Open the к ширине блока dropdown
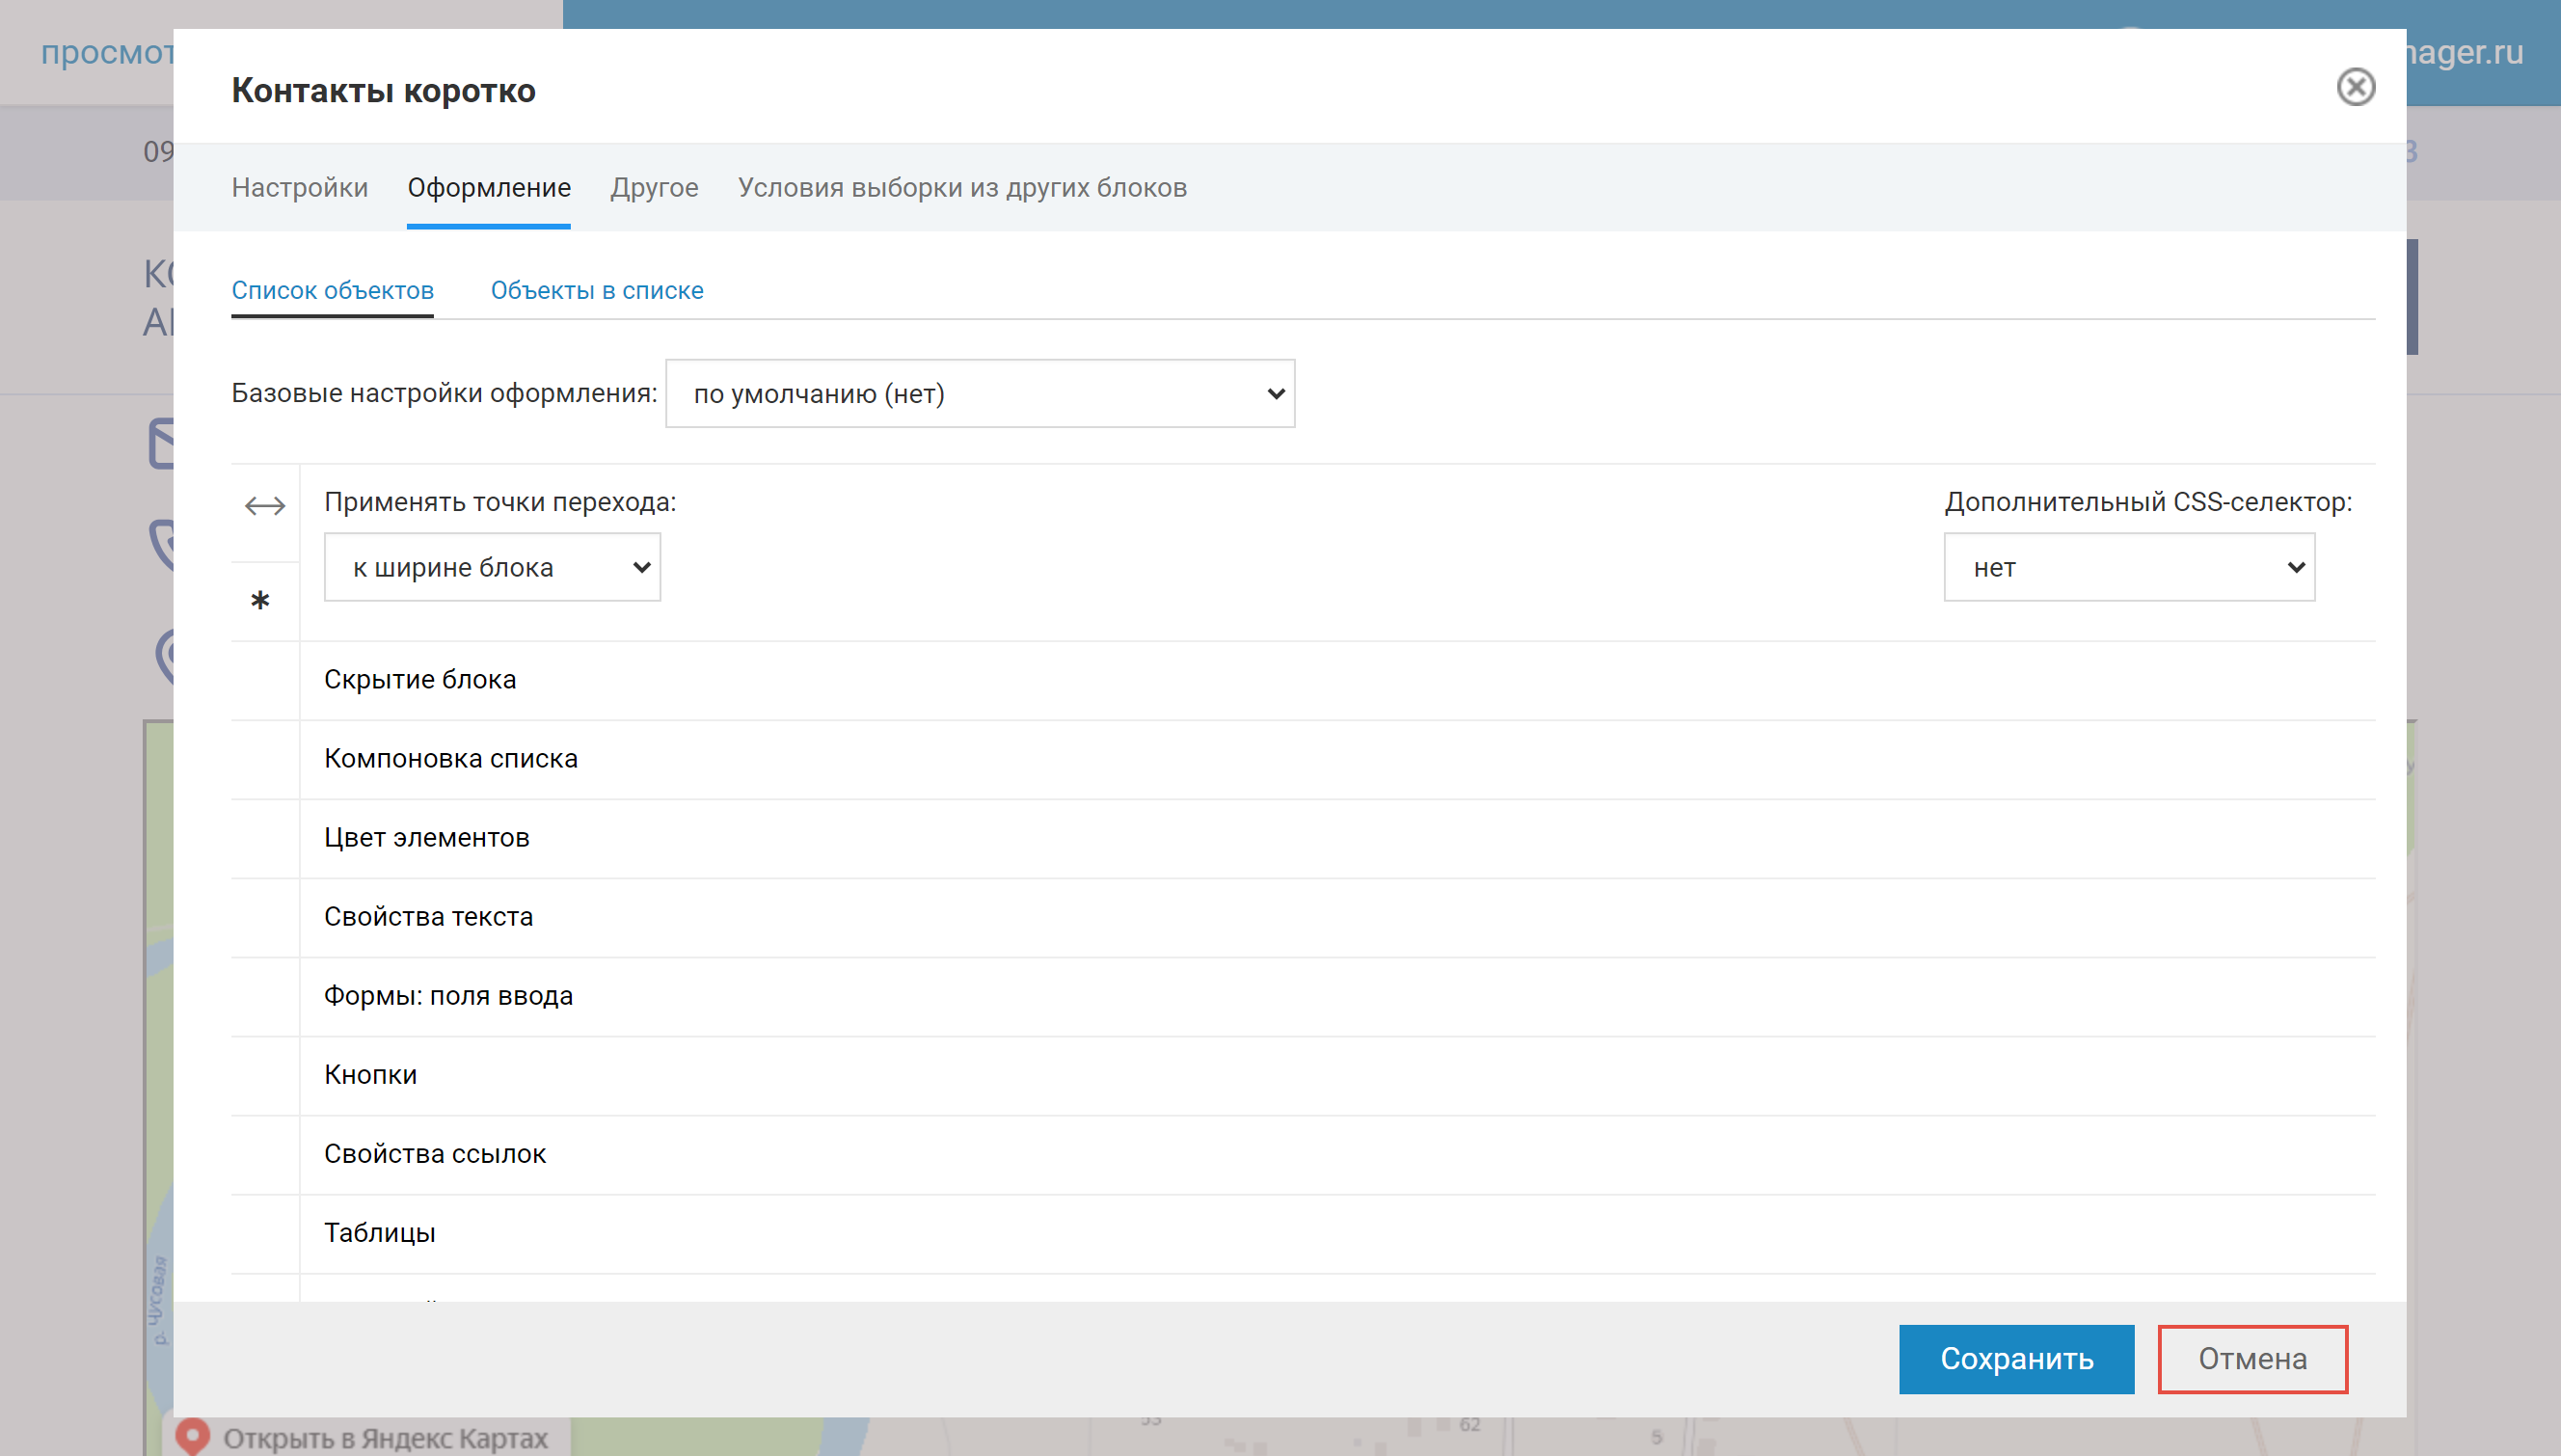The image size is (2561, 1456). [492, 568]
